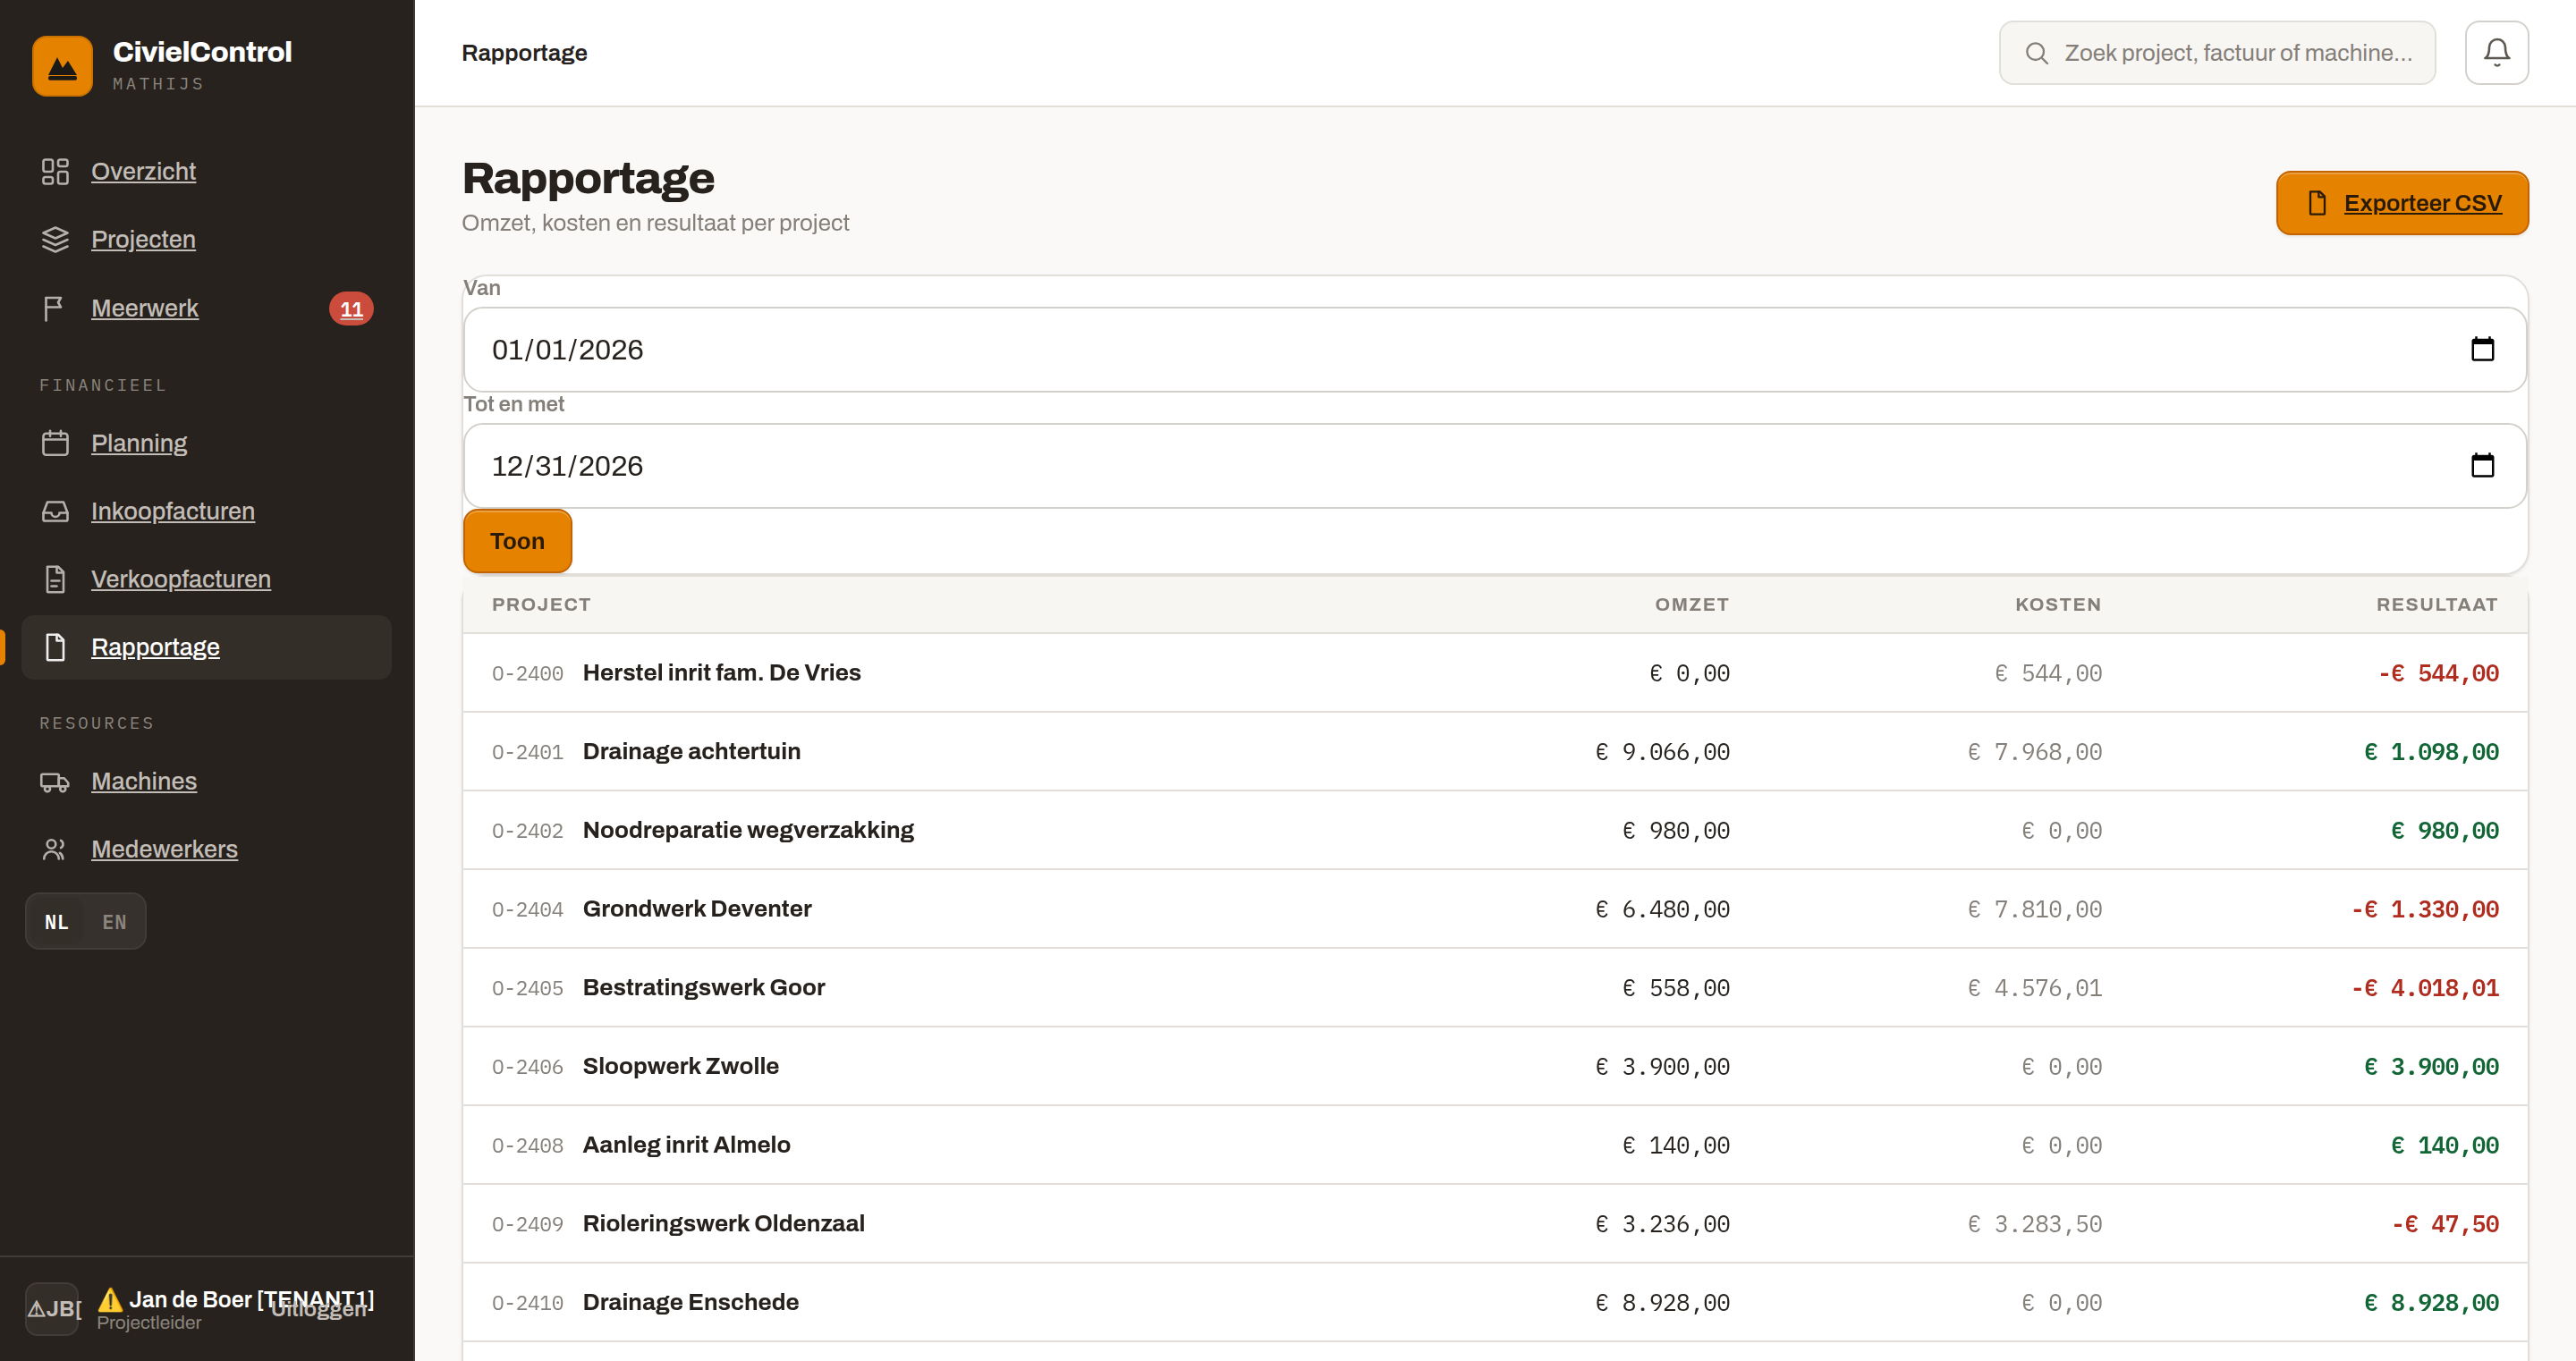Click omzet value € 9.066,00

pyautogui.click(x=1662, y=752)
